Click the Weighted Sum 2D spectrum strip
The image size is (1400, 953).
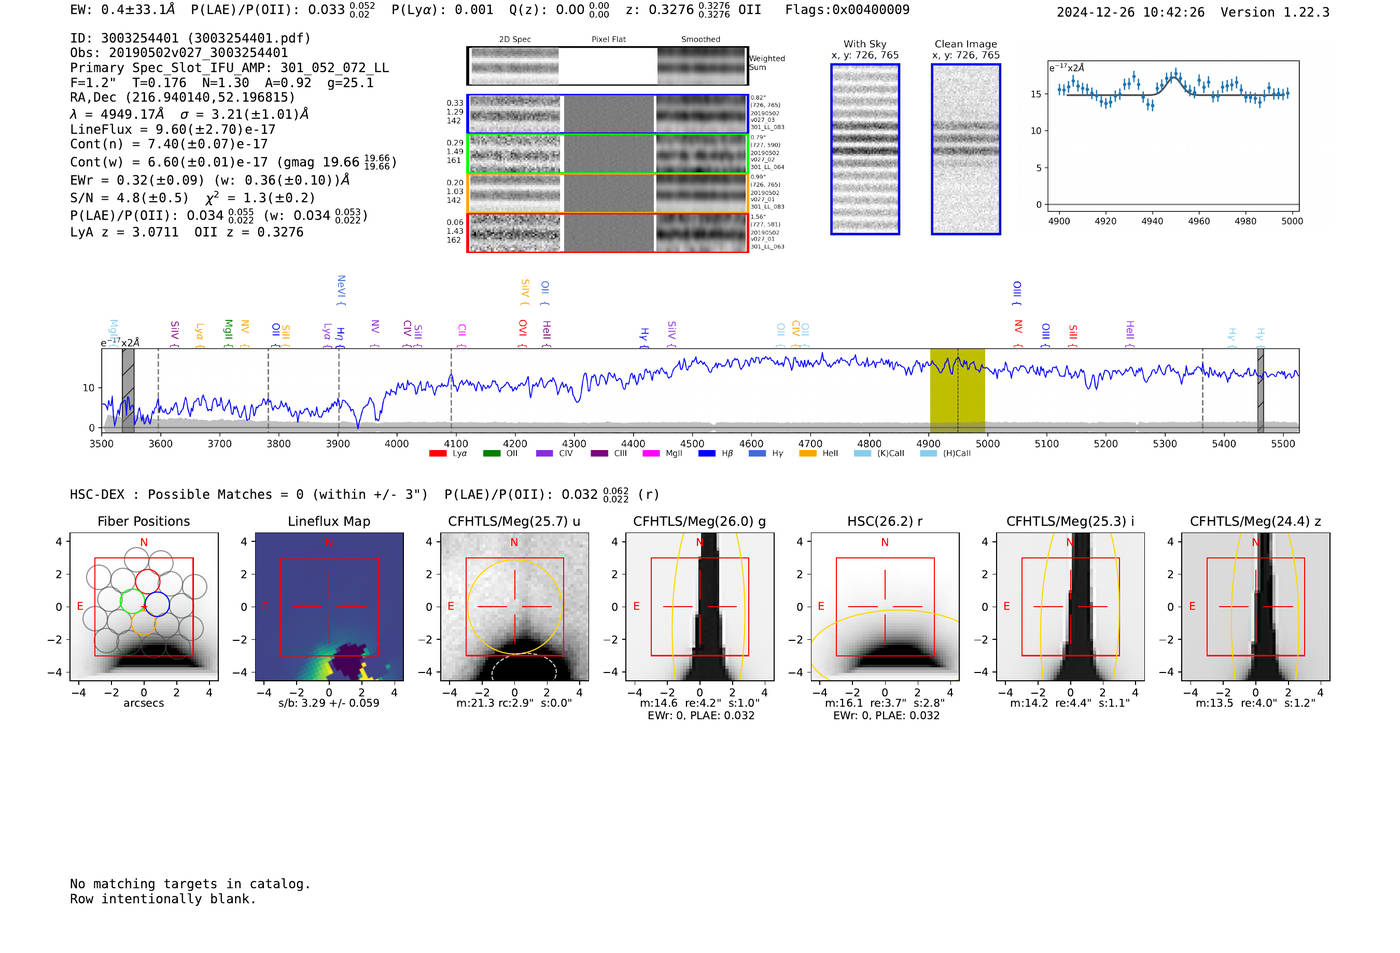[x=607, y=66]
